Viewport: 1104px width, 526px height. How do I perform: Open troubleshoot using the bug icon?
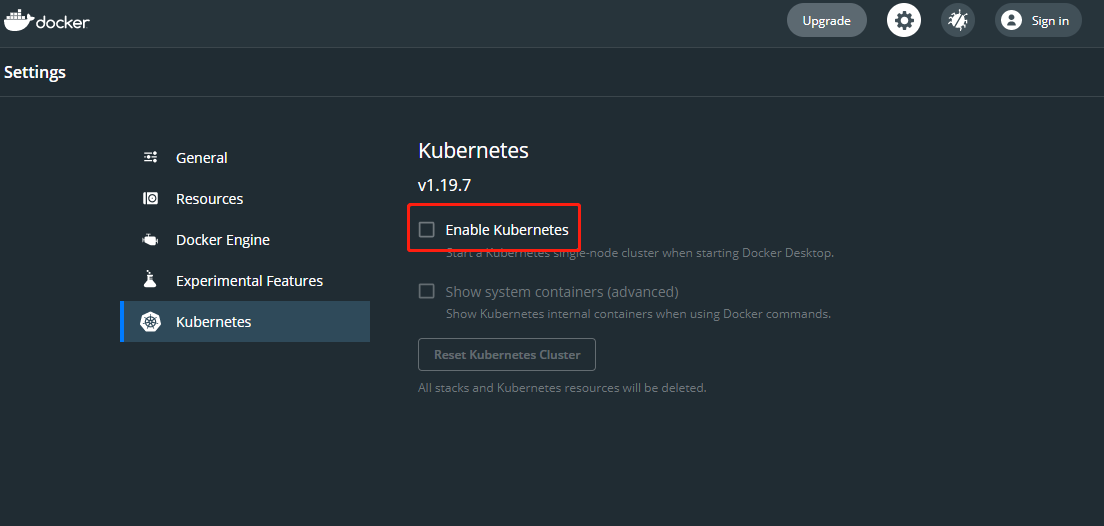pos(958,20)
